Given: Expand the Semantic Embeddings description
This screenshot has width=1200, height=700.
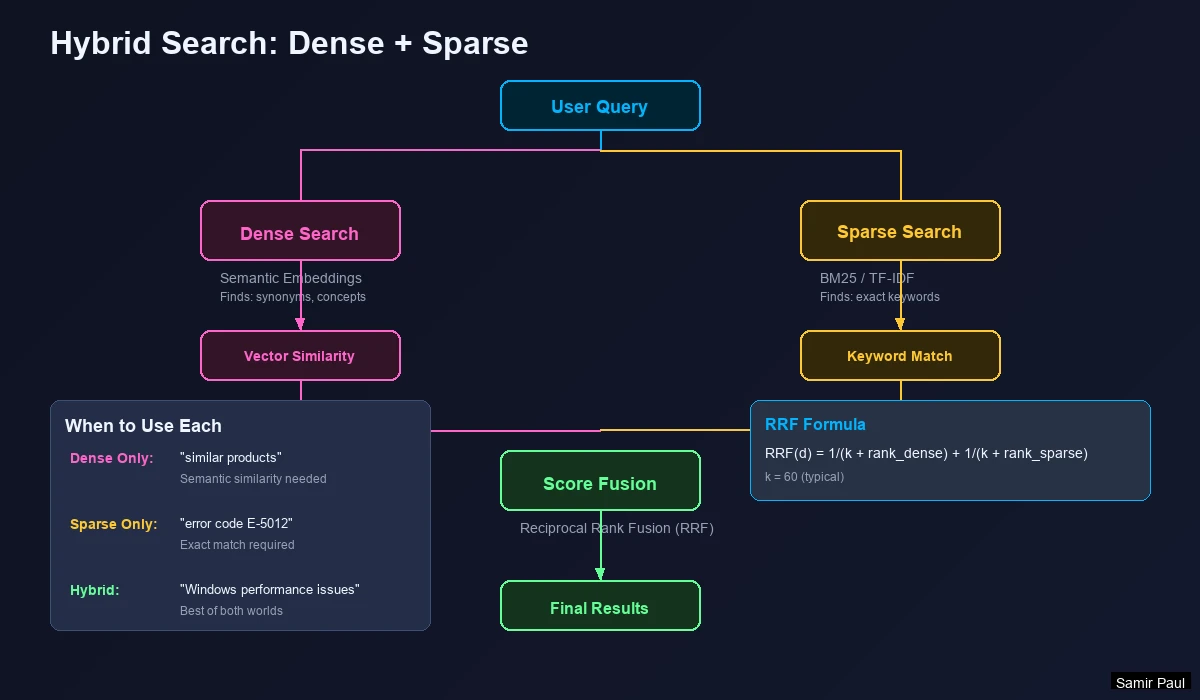Looking at the screenshot, I should coord(290,278).
